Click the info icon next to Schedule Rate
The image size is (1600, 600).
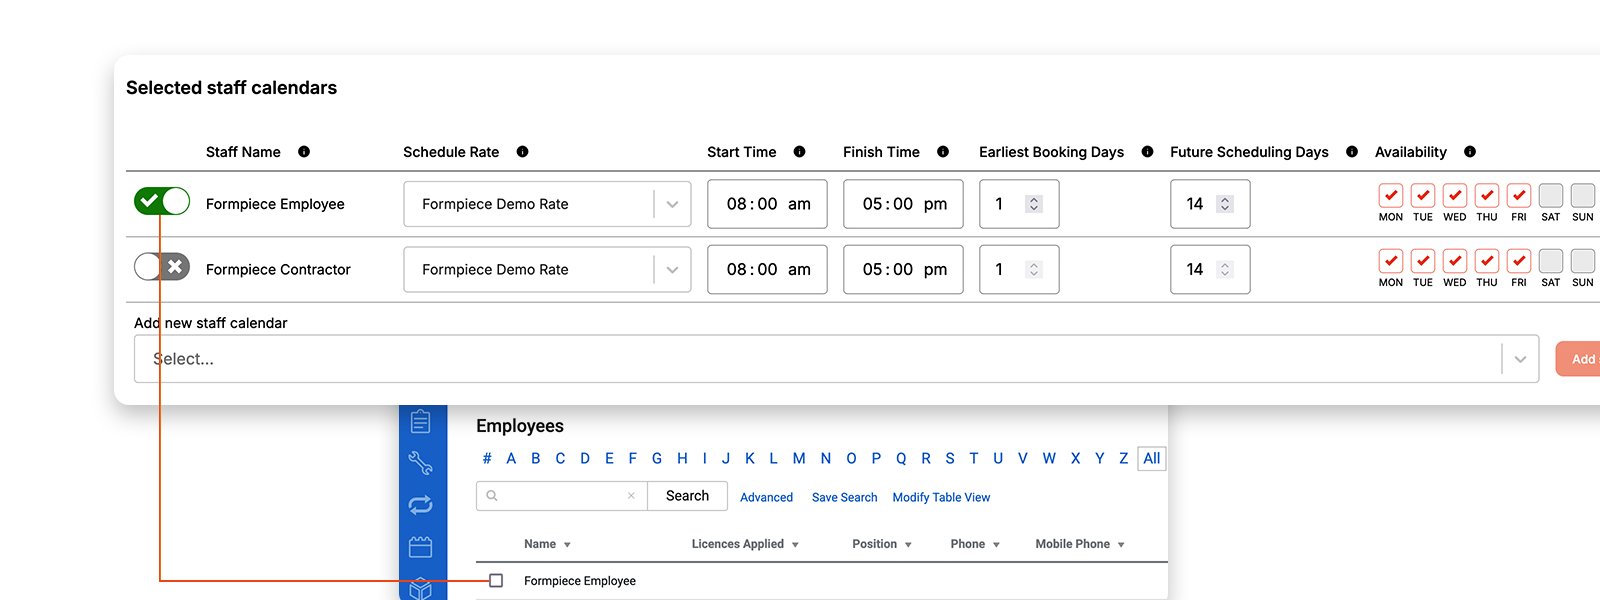pos(522,152)
